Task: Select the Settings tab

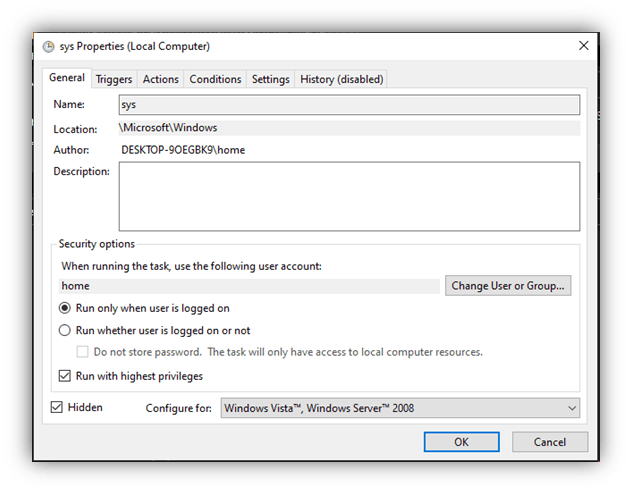Action: 270,79
